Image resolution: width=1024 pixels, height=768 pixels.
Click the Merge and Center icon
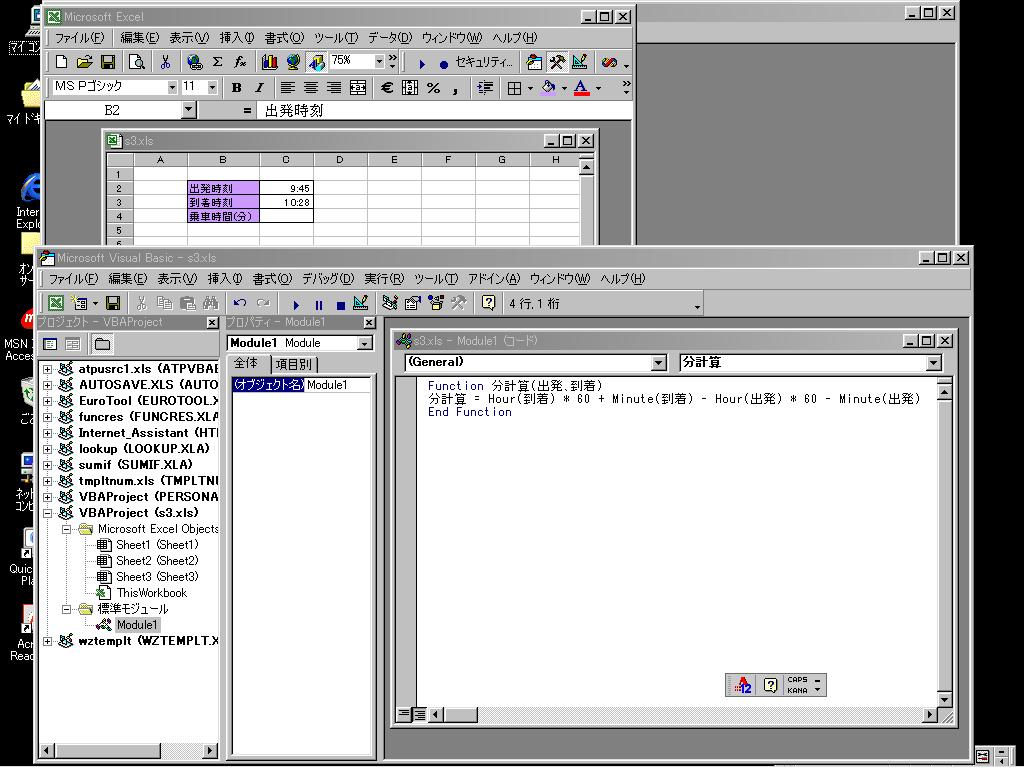tap(357, 88)
